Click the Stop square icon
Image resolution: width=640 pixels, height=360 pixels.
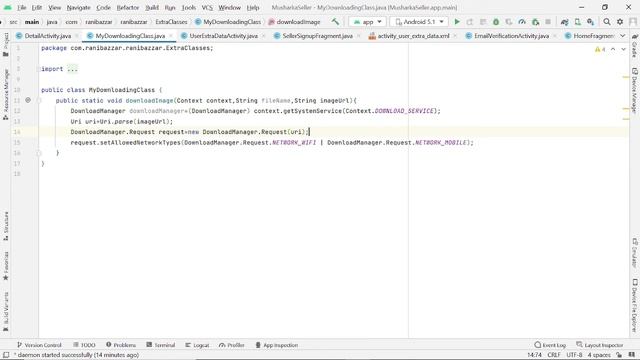[x=548, y=22]
